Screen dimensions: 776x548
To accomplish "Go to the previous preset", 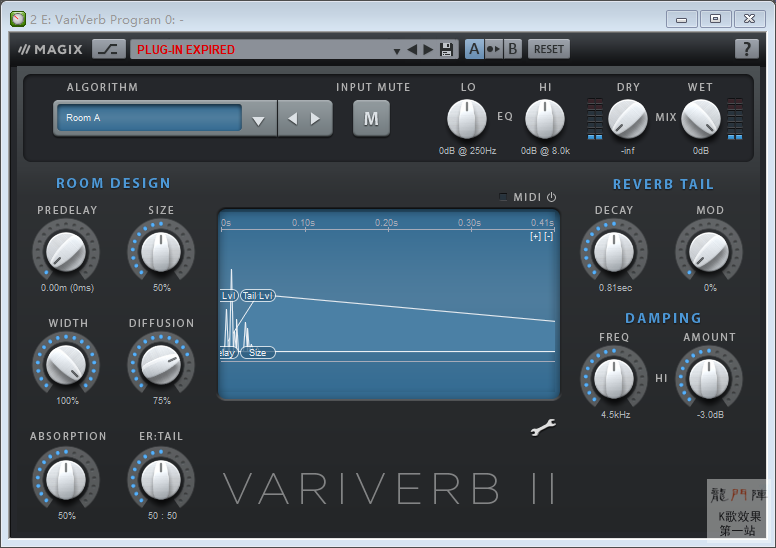I will pyautogui.click(x=412, y=50).
